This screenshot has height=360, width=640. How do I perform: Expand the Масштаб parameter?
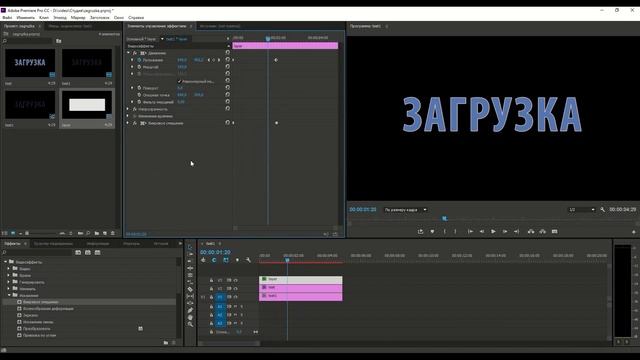pos(132,67)
